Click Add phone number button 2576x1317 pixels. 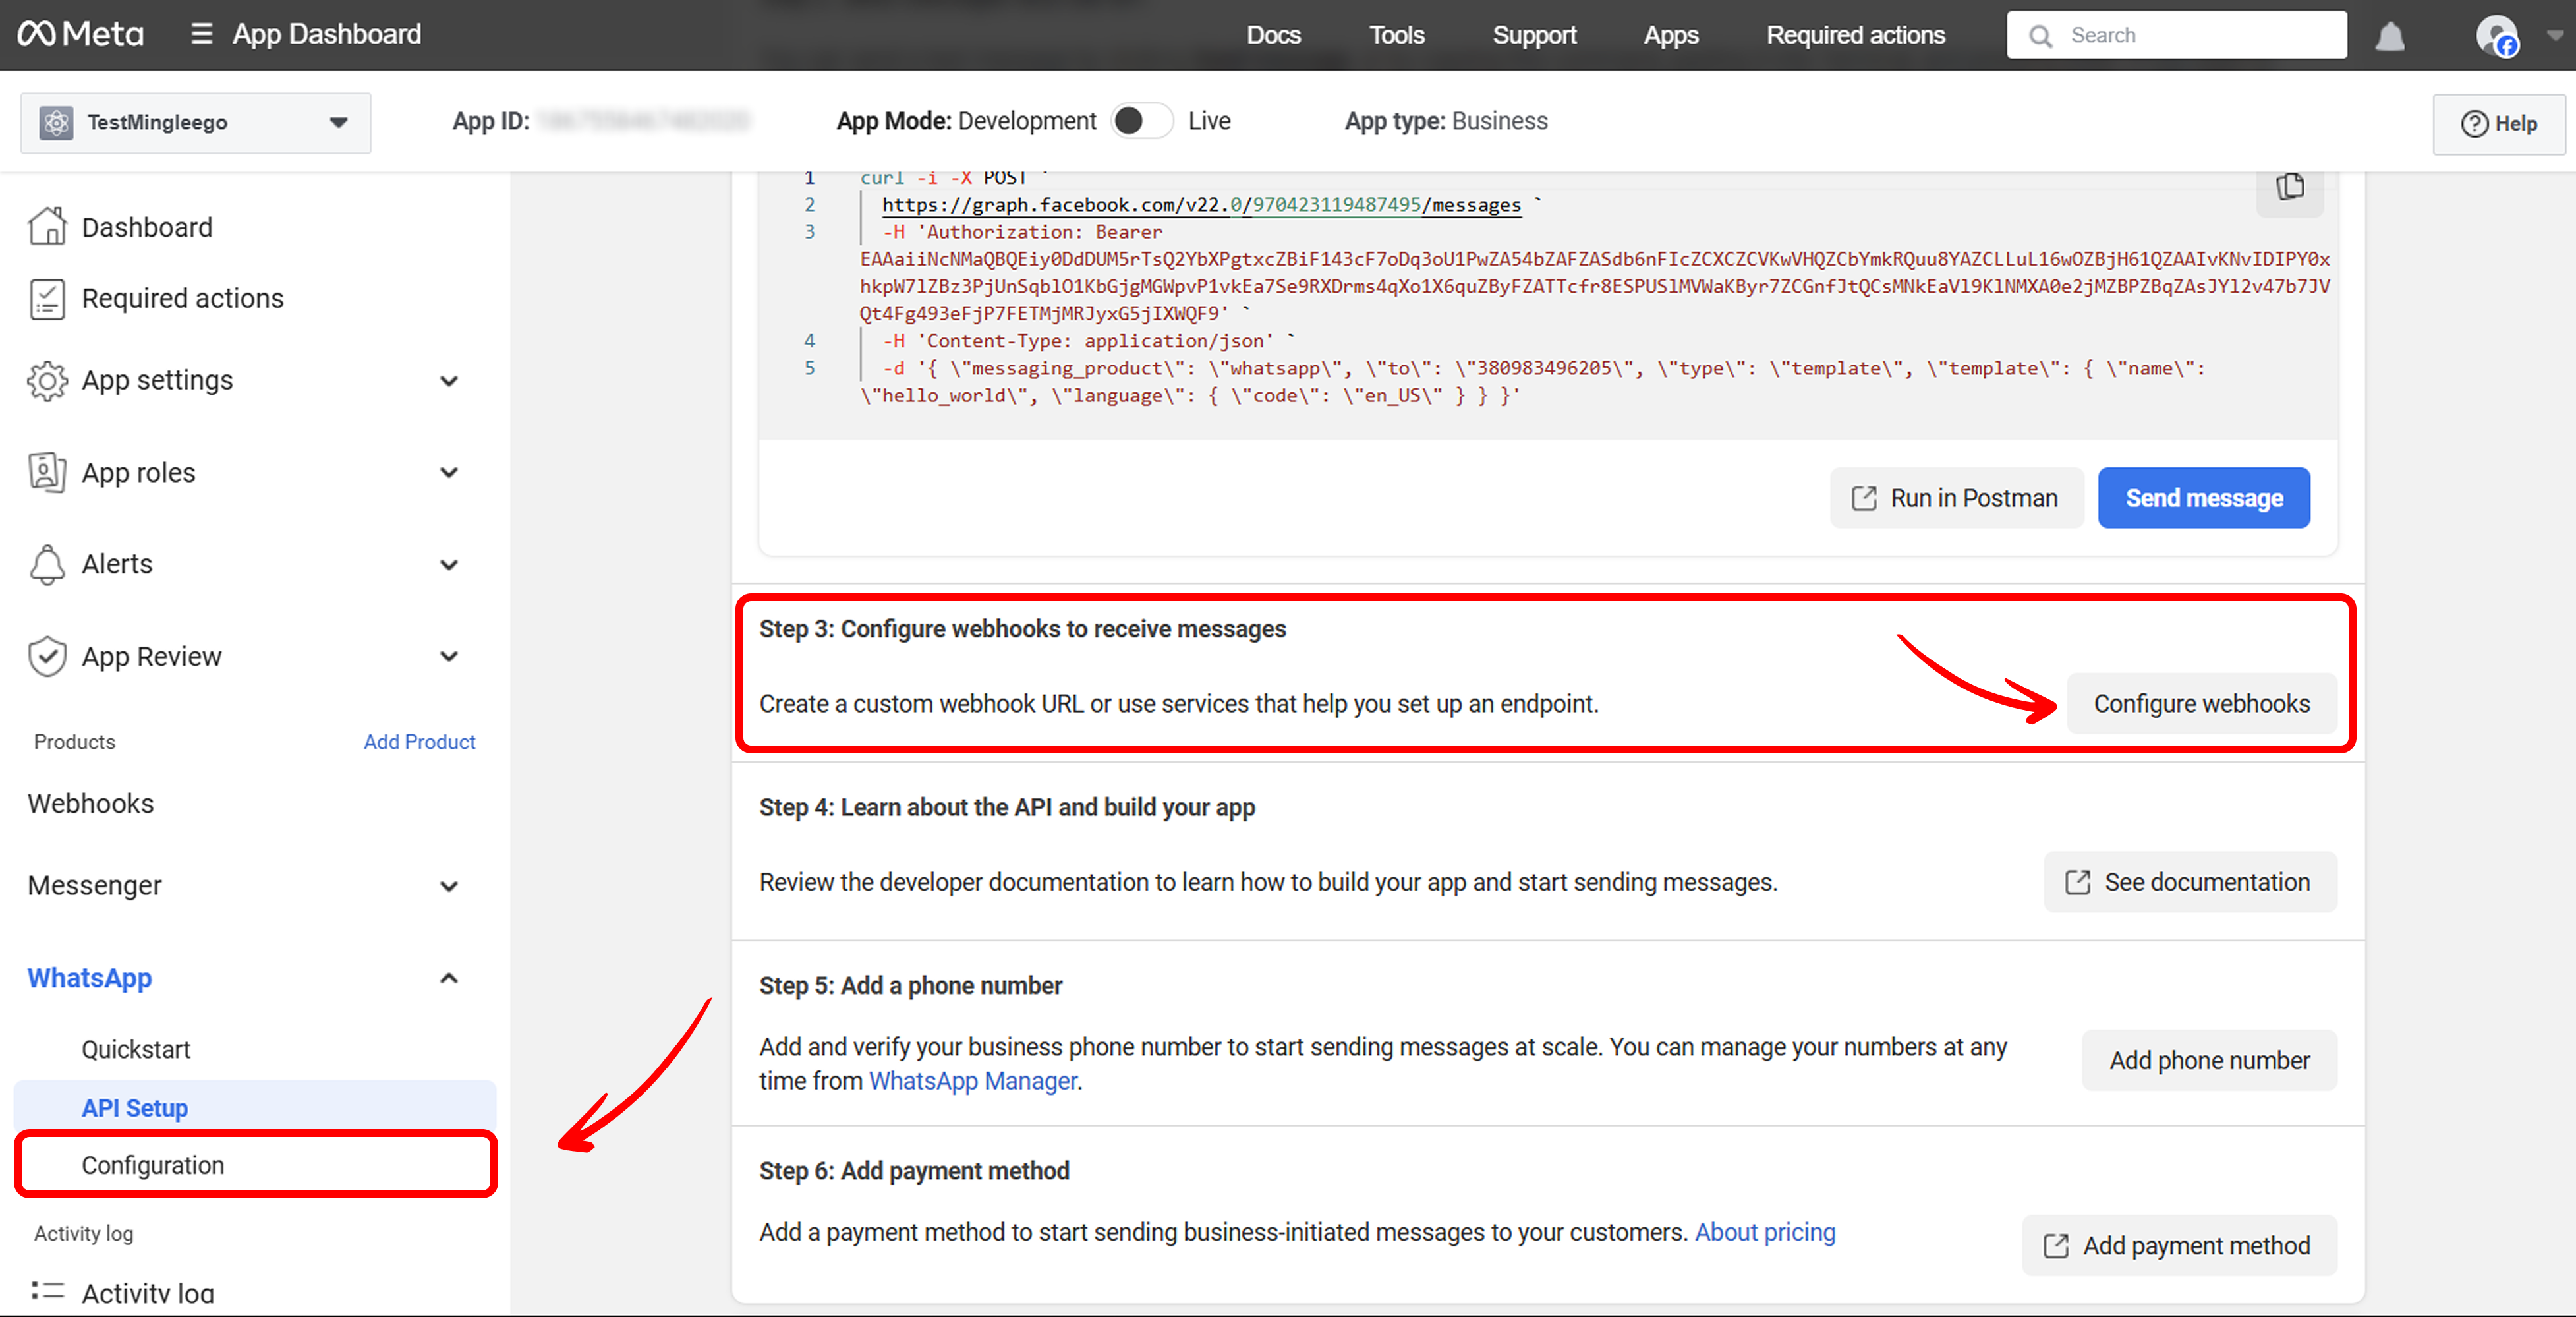2209,1060
